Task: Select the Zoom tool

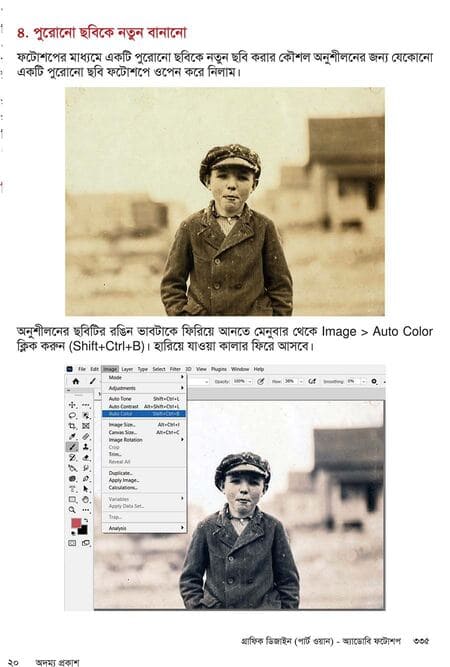Action: click(72, 510)
